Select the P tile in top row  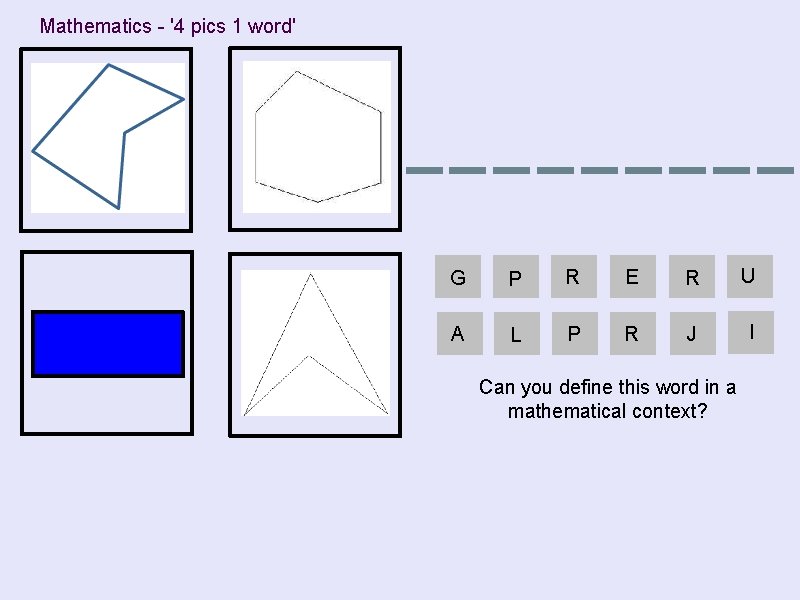516,277
